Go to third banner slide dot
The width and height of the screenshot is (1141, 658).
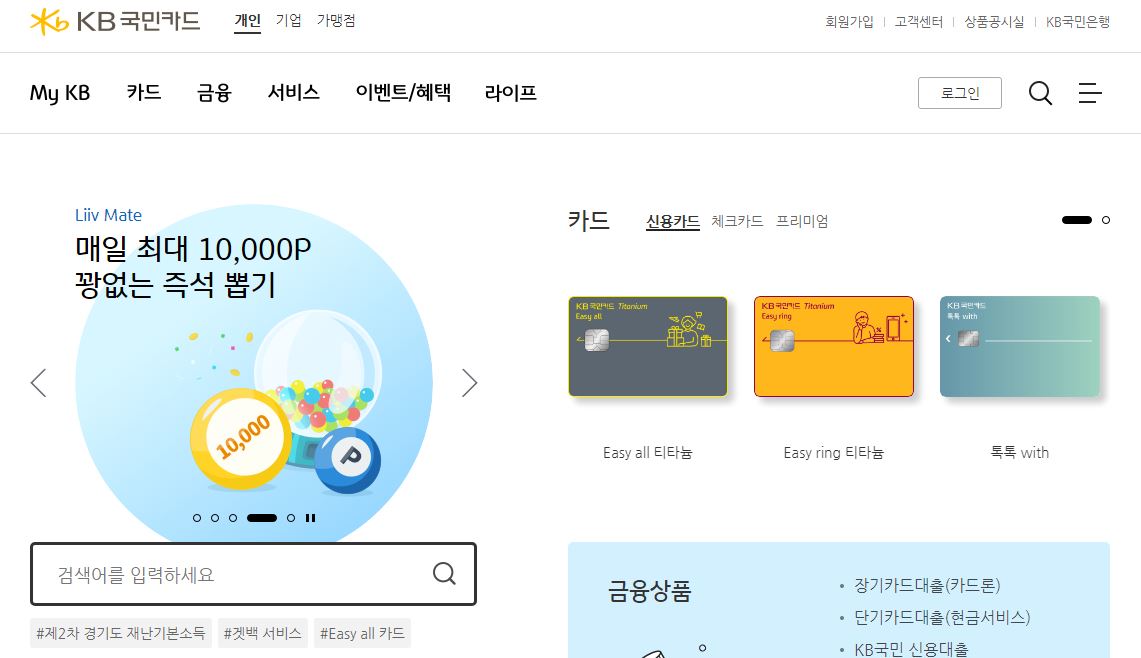tap(233, 518)
